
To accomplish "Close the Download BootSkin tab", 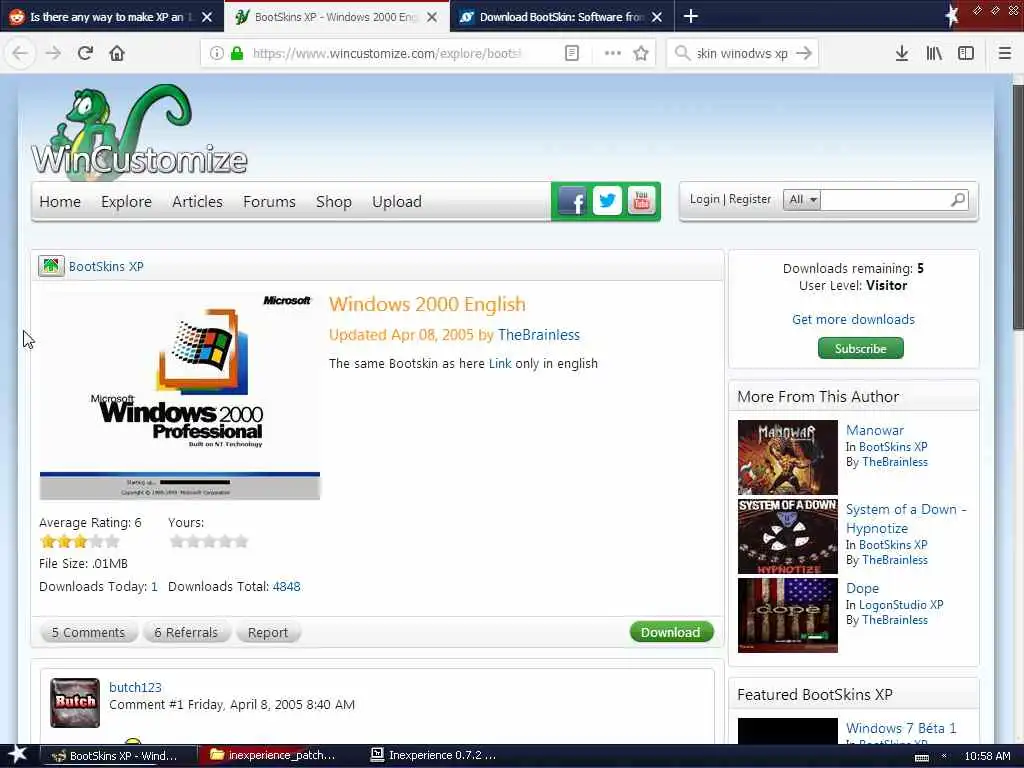I will 657,17.
